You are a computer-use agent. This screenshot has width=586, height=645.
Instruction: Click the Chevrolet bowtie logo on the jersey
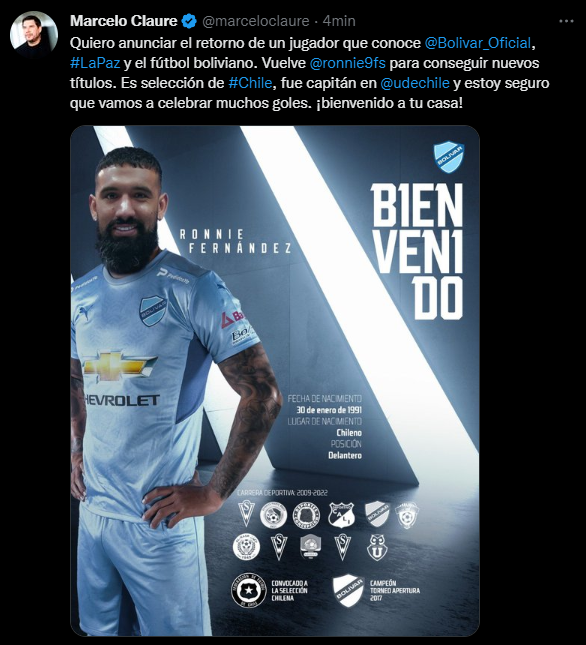[120, 365]
